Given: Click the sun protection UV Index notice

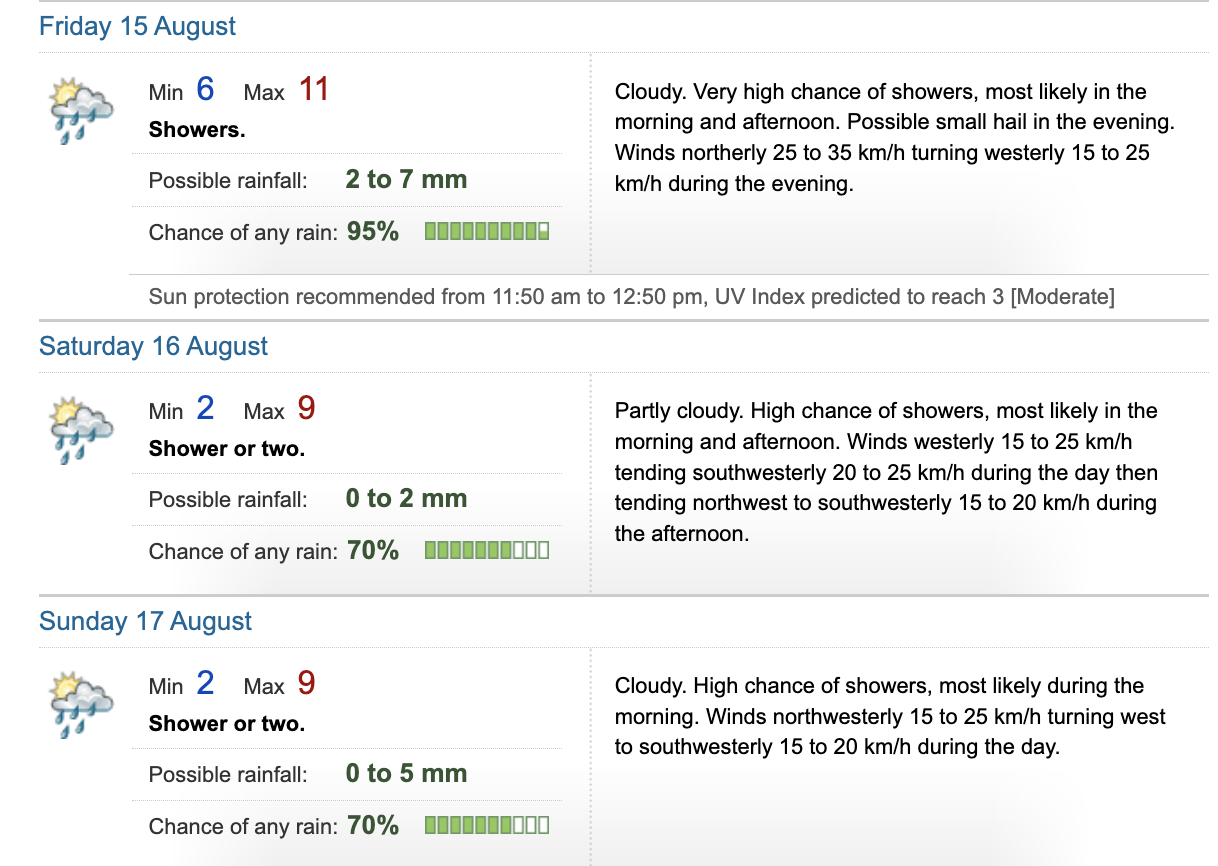Looking at the screenshot, I should pyautogui.click(x=631, y=297).
